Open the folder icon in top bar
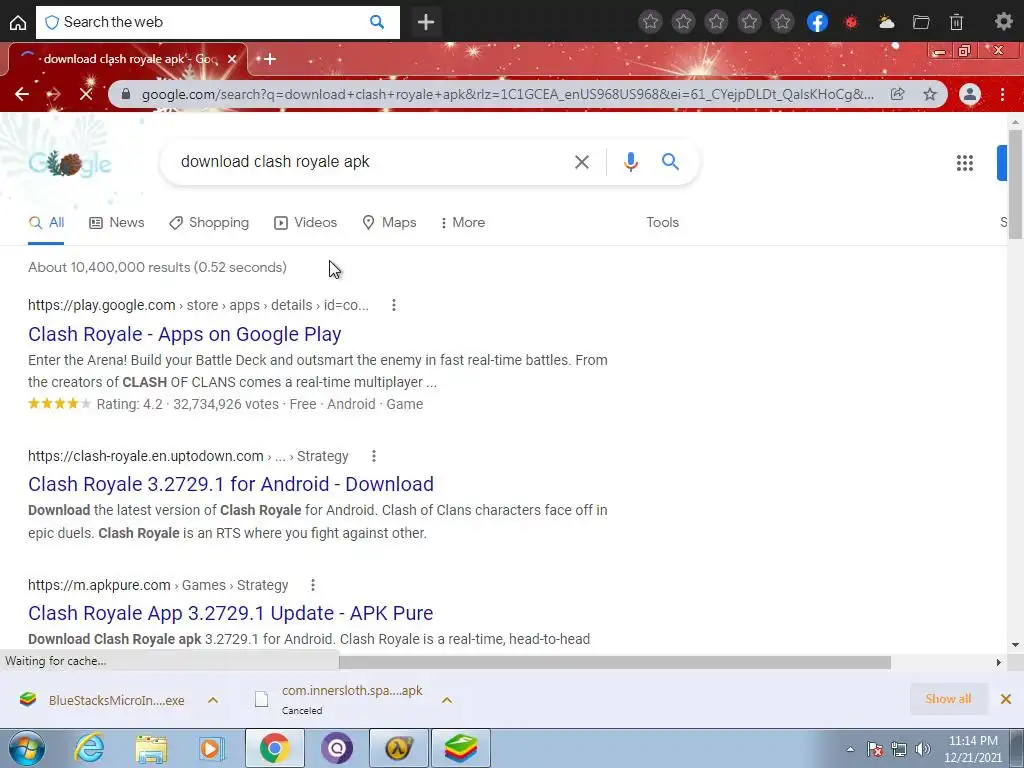 [x=921, y=22]
